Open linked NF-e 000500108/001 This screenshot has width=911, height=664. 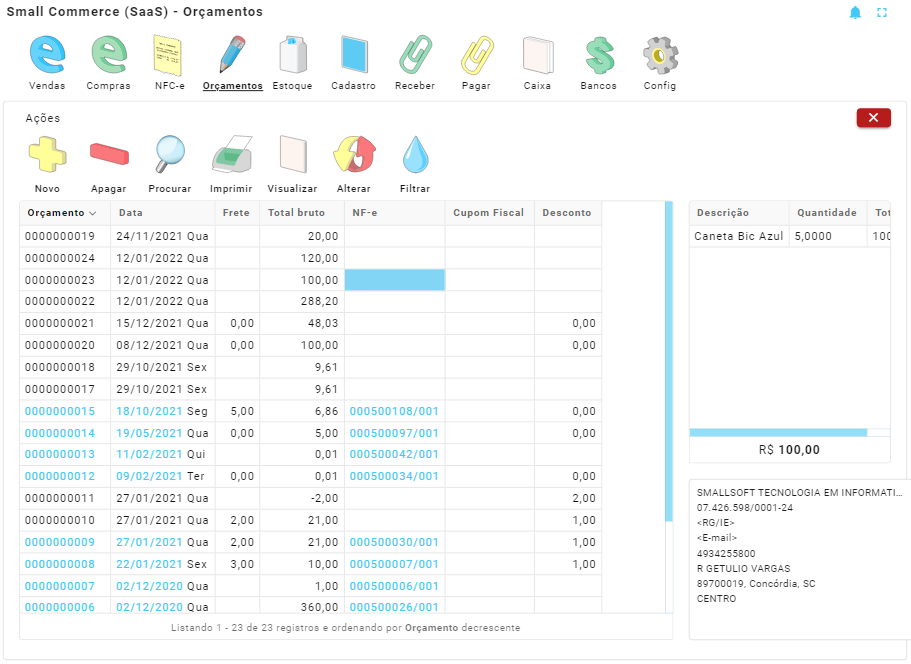[394, 411]
